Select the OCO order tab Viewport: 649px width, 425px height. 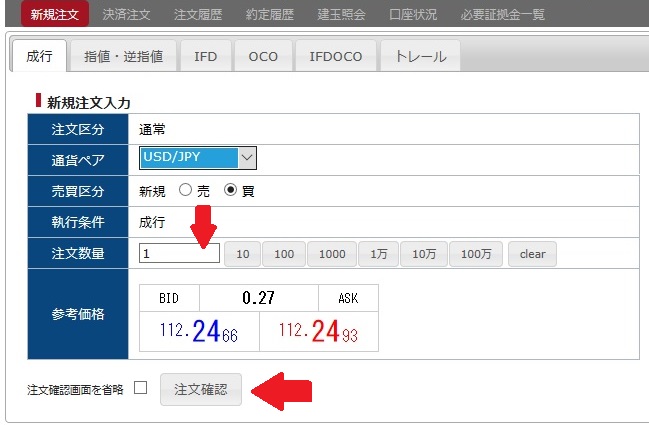(263, 56)
